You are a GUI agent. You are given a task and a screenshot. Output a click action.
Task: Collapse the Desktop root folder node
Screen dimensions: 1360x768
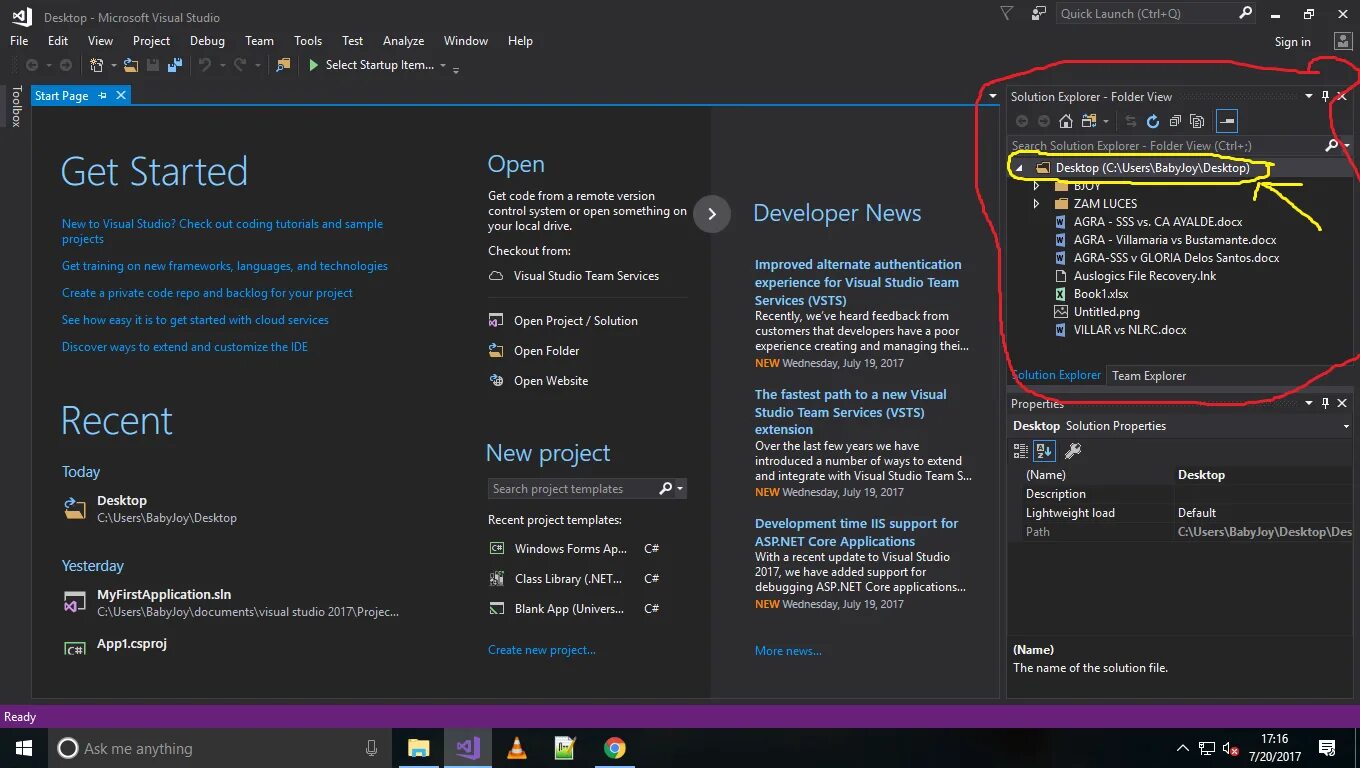pos(1019,169)
